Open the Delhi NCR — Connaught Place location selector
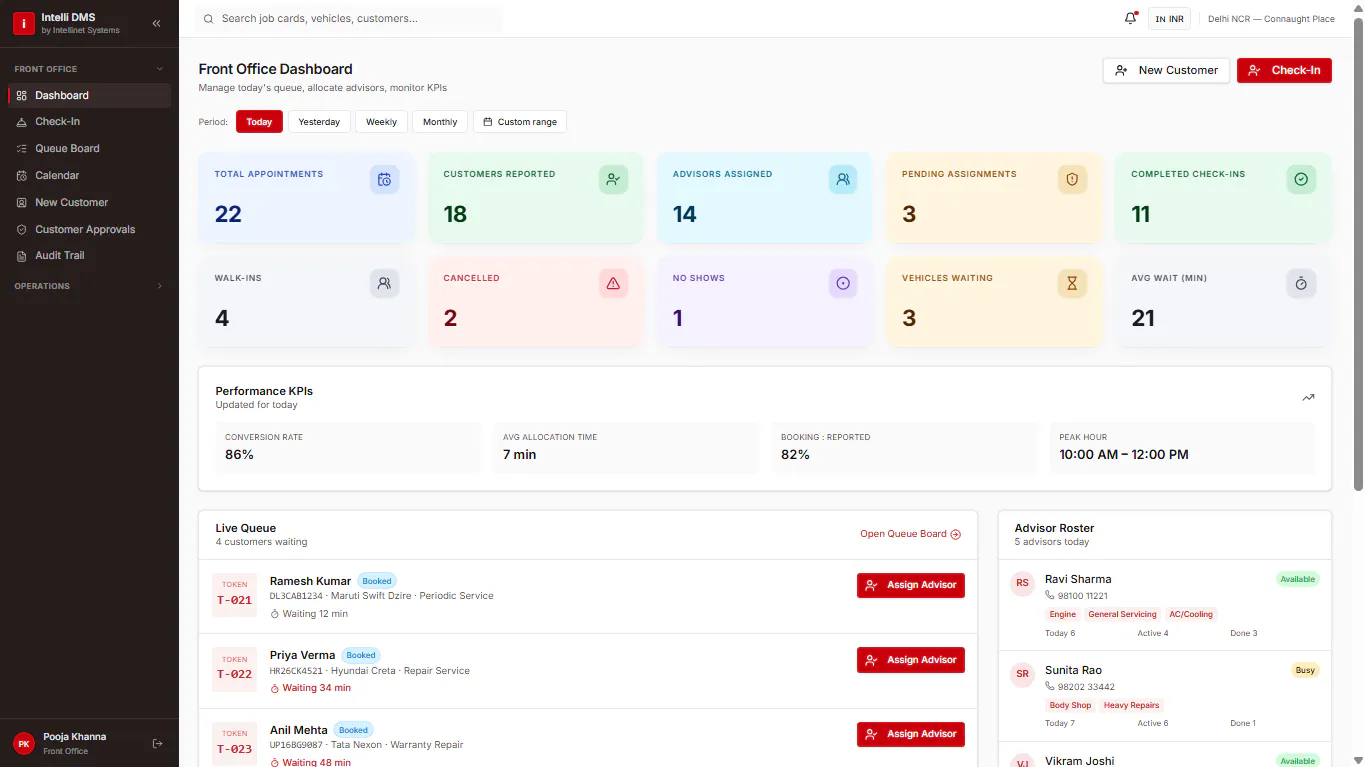Viewport: 1365px width, 767px height. click(1271, 19)
